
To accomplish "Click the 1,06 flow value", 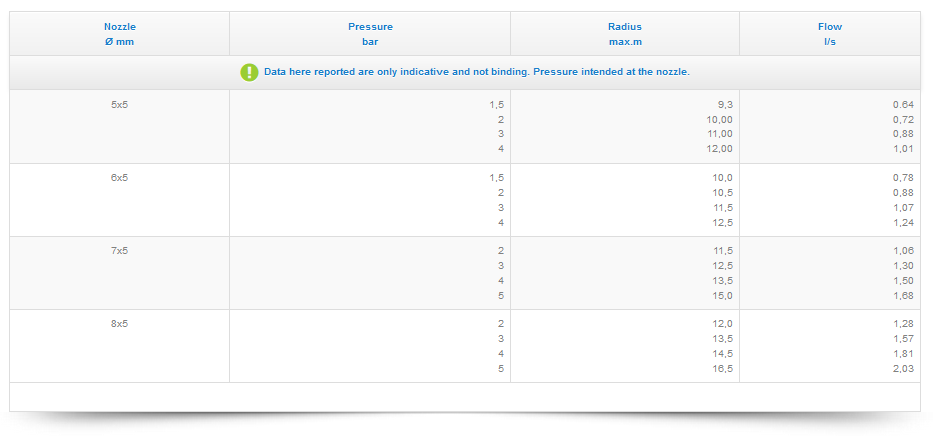I will pyautogui.click(x=903, y=251).
